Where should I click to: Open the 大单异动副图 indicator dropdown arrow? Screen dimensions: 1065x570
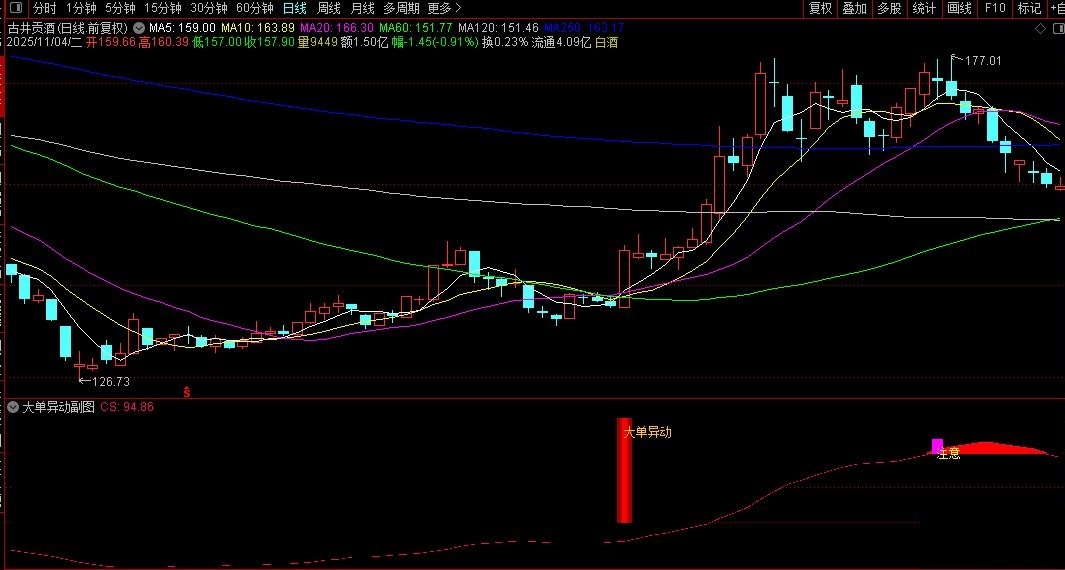point(12,407)
